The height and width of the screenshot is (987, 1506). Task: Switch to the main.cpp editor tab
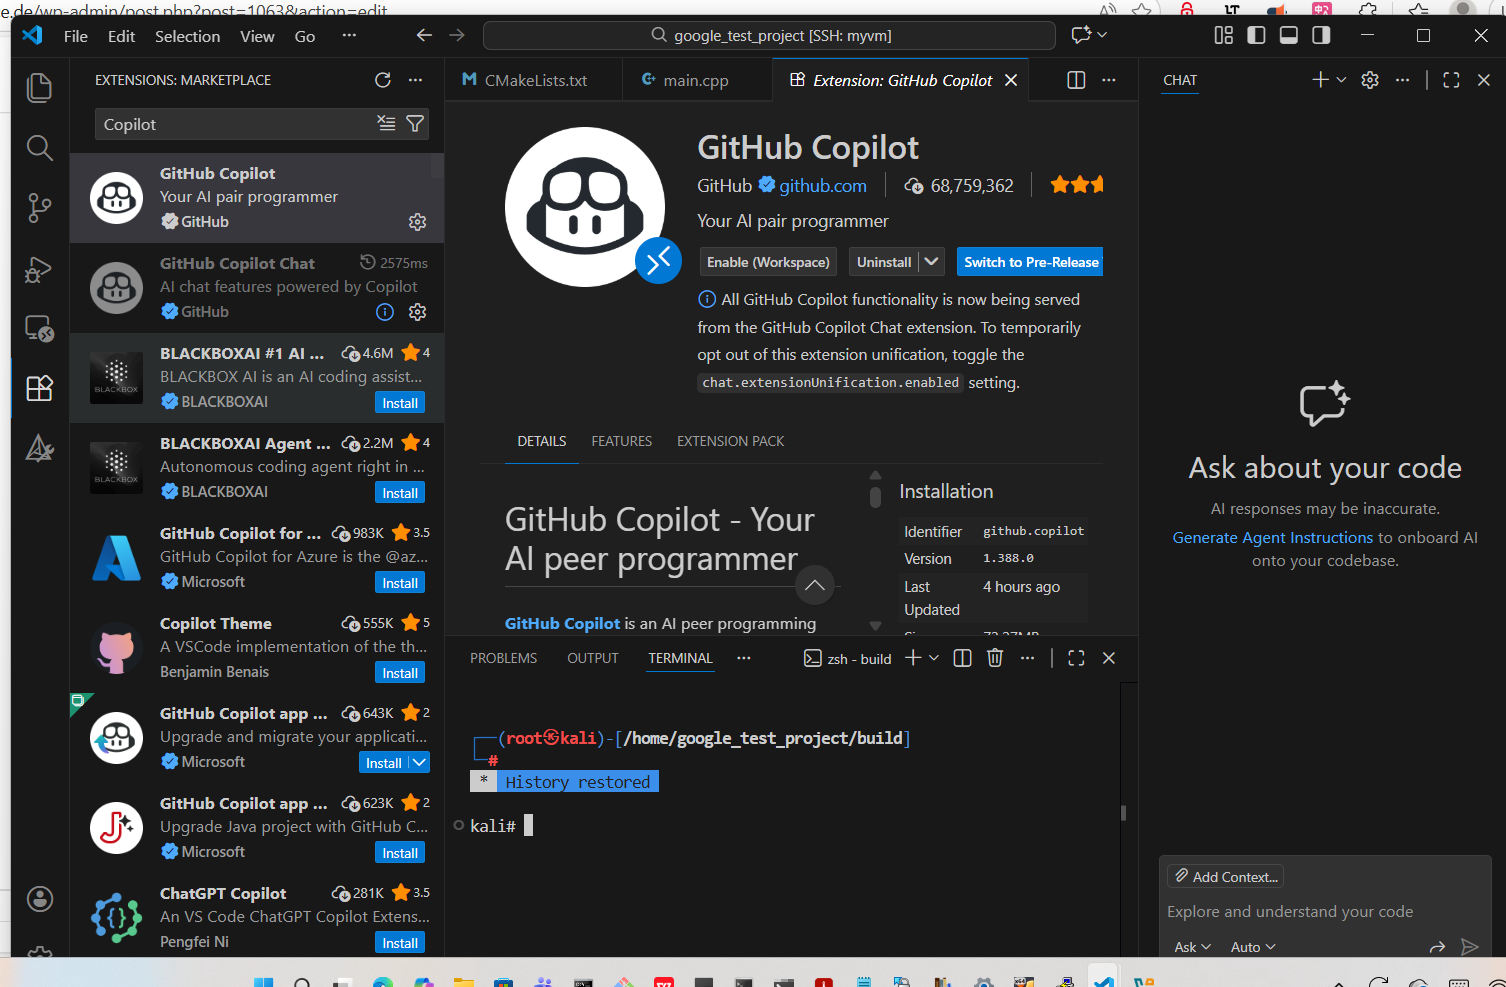(695, 80)
